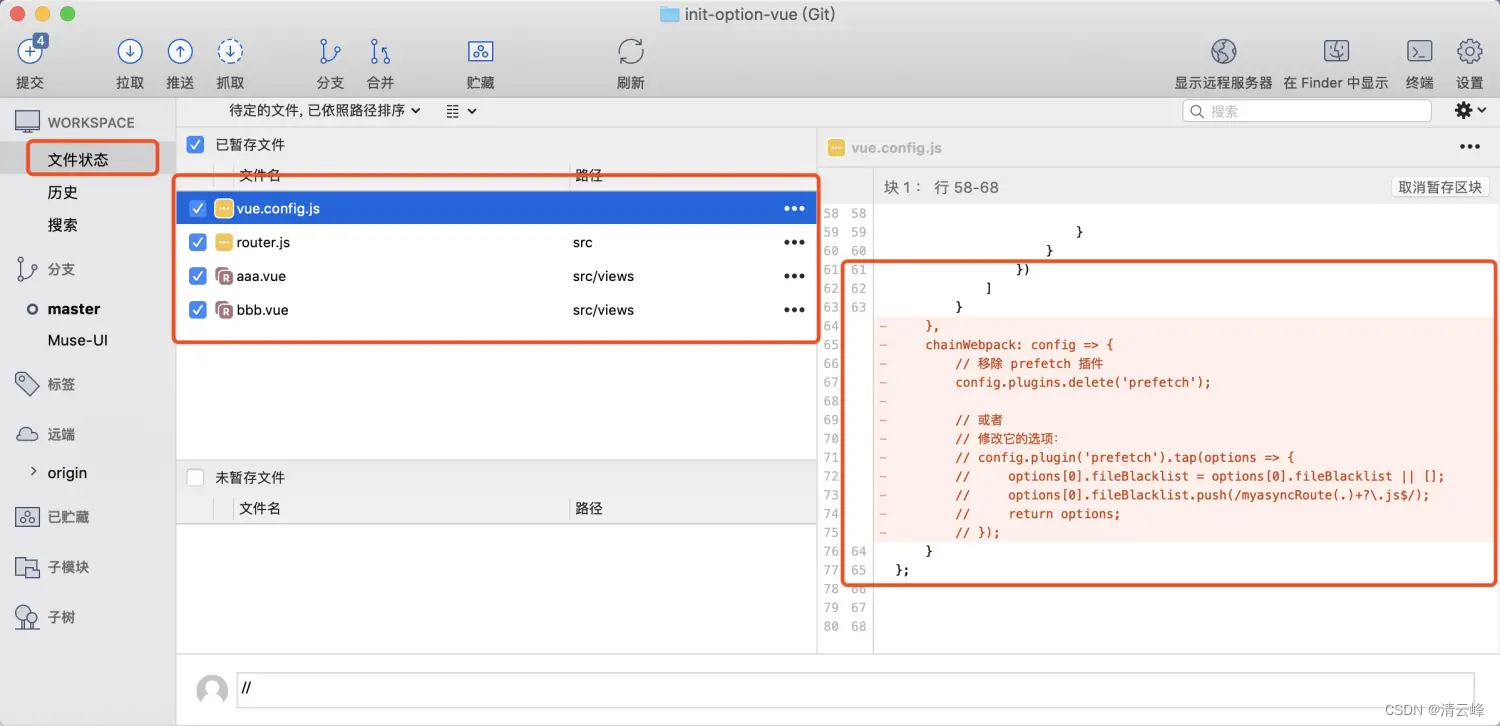Open the list view mode dropdown

point(461,111)
